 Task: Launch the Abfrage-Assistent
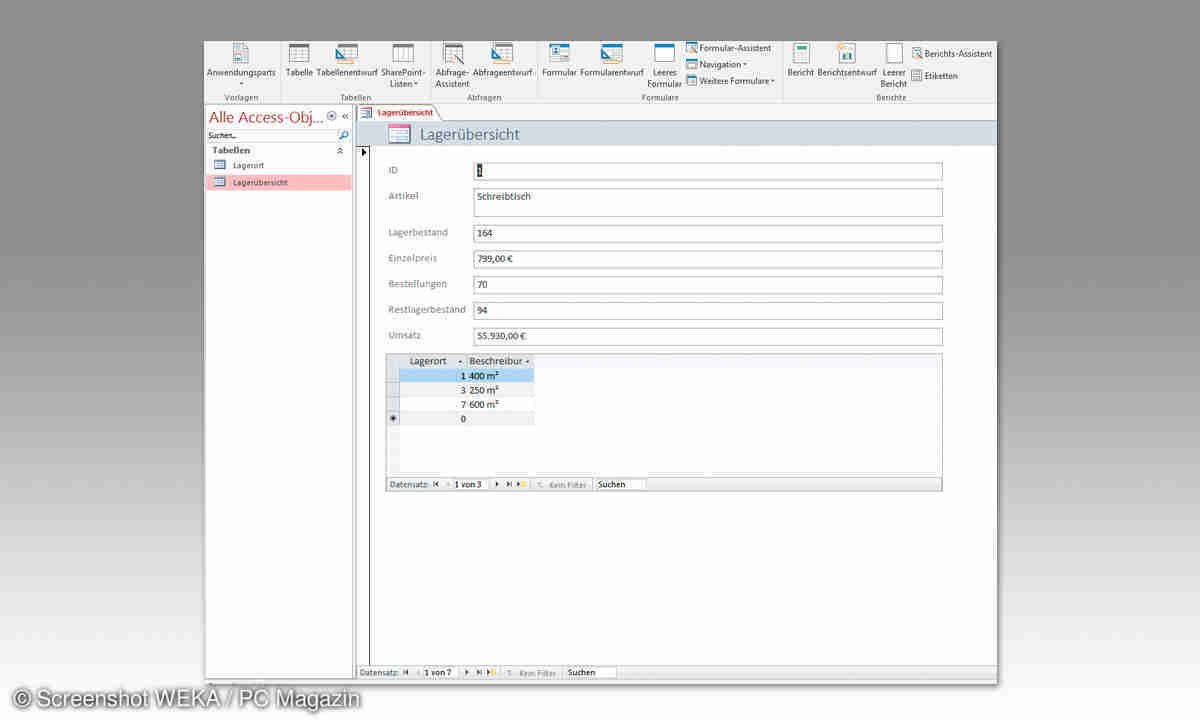pyautogui.click(x=453, y=55)
